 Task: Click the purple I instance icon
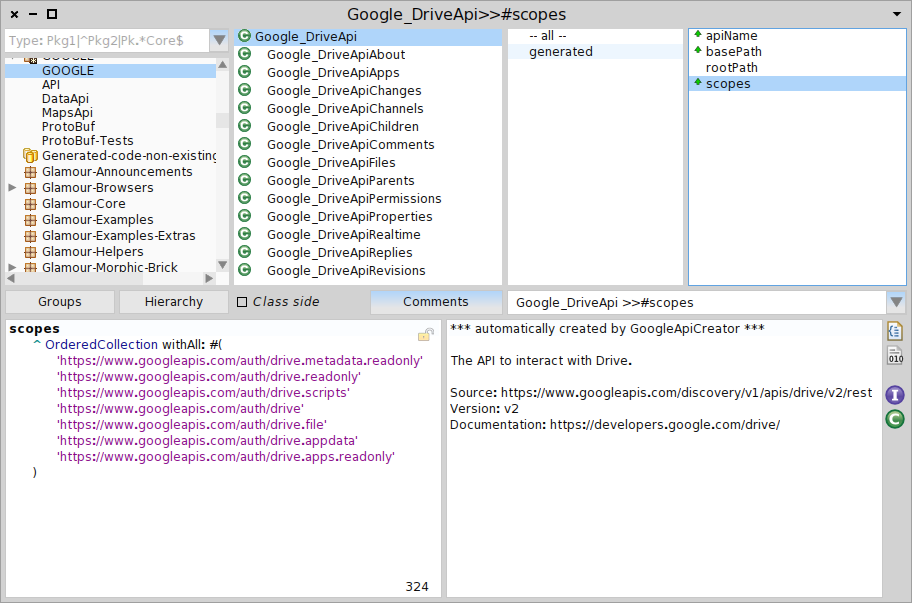(895, 395)
